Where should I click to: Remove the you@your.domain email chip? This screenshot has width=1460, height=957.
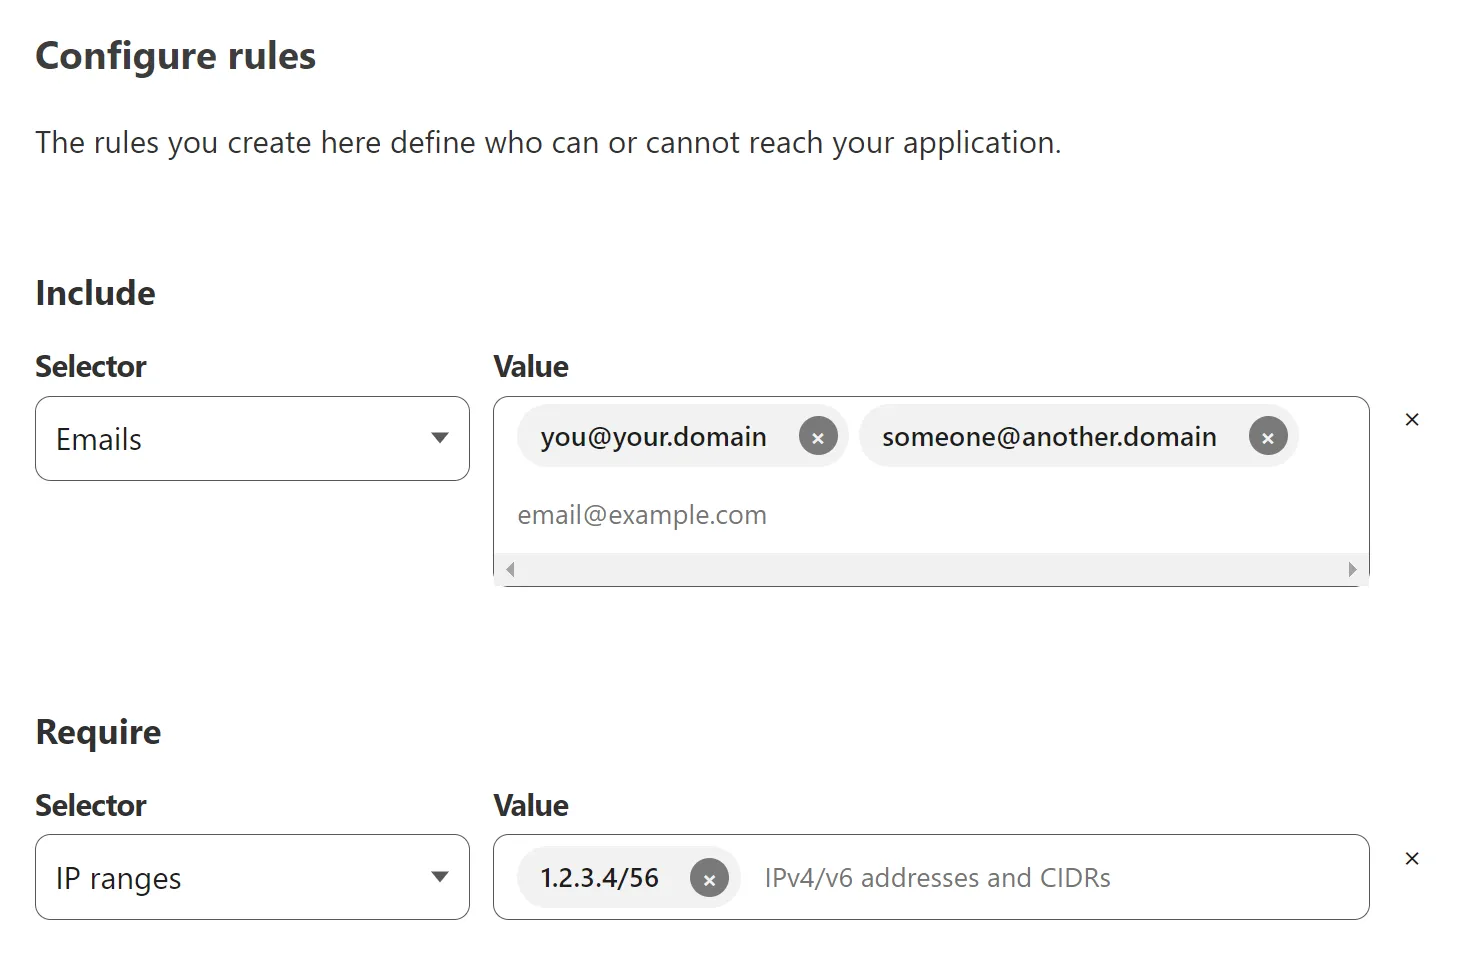point(817,437)
